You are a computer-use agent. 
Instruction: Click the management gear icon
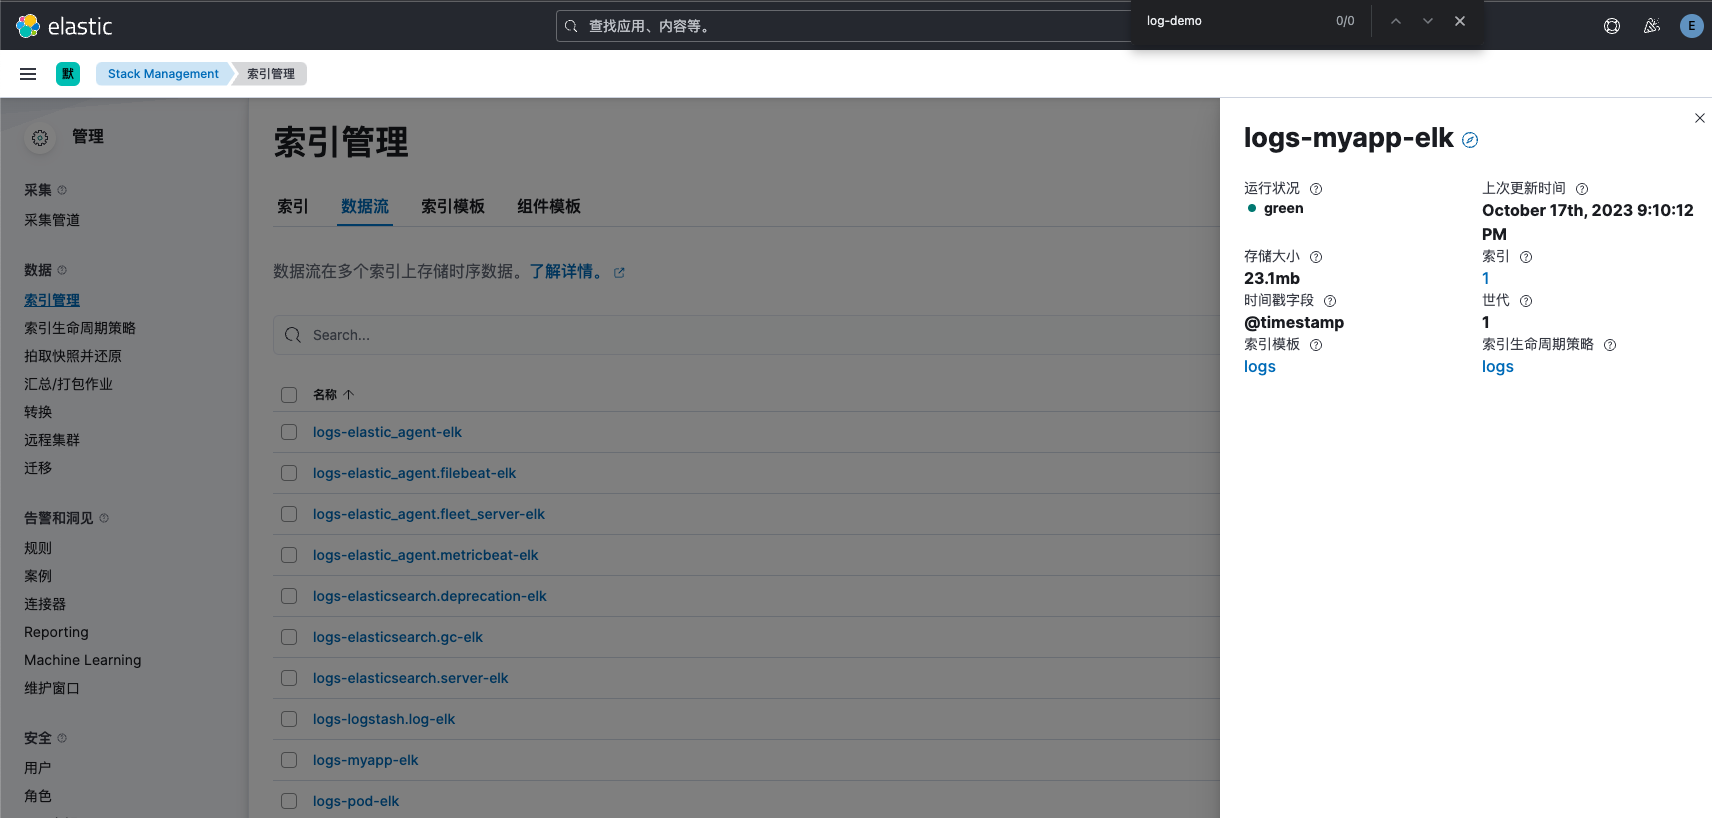tap(40, 138)
